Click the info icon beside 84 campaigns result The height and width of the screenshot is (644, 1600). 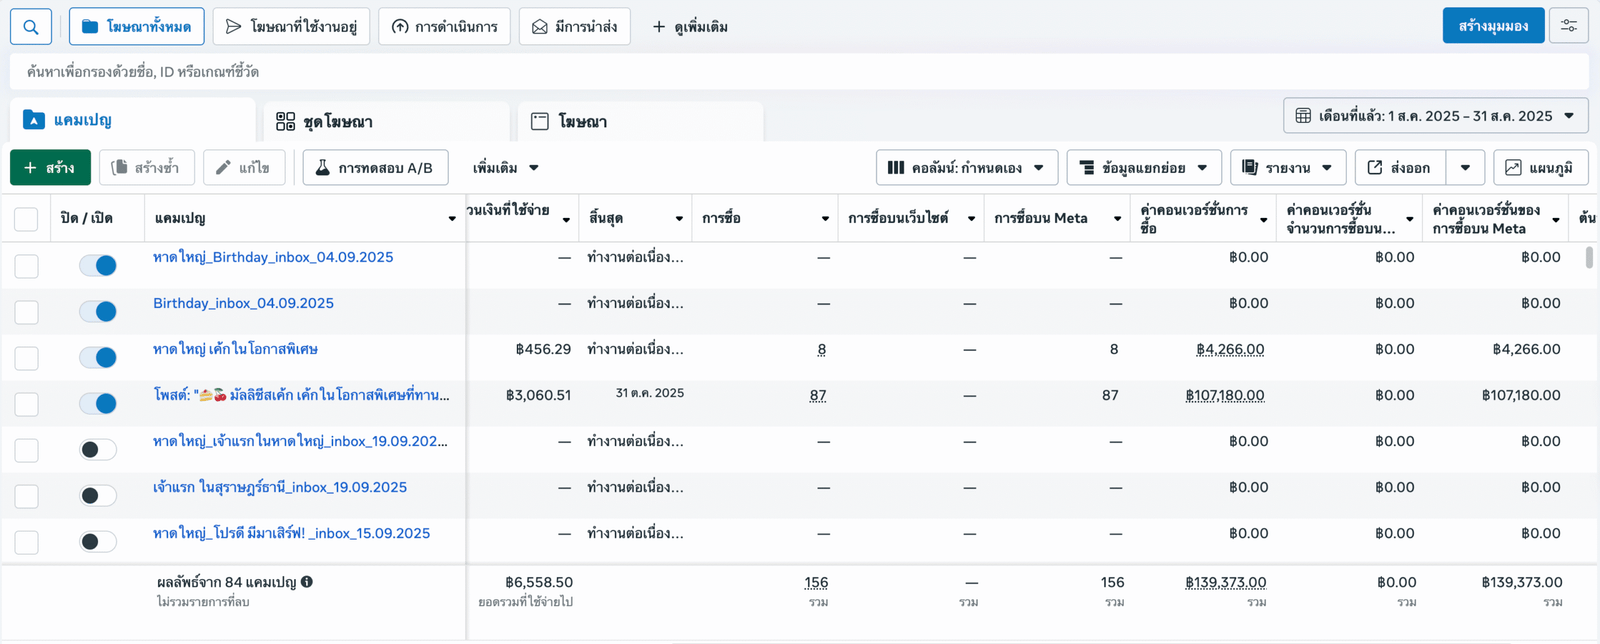pos(307,582)
